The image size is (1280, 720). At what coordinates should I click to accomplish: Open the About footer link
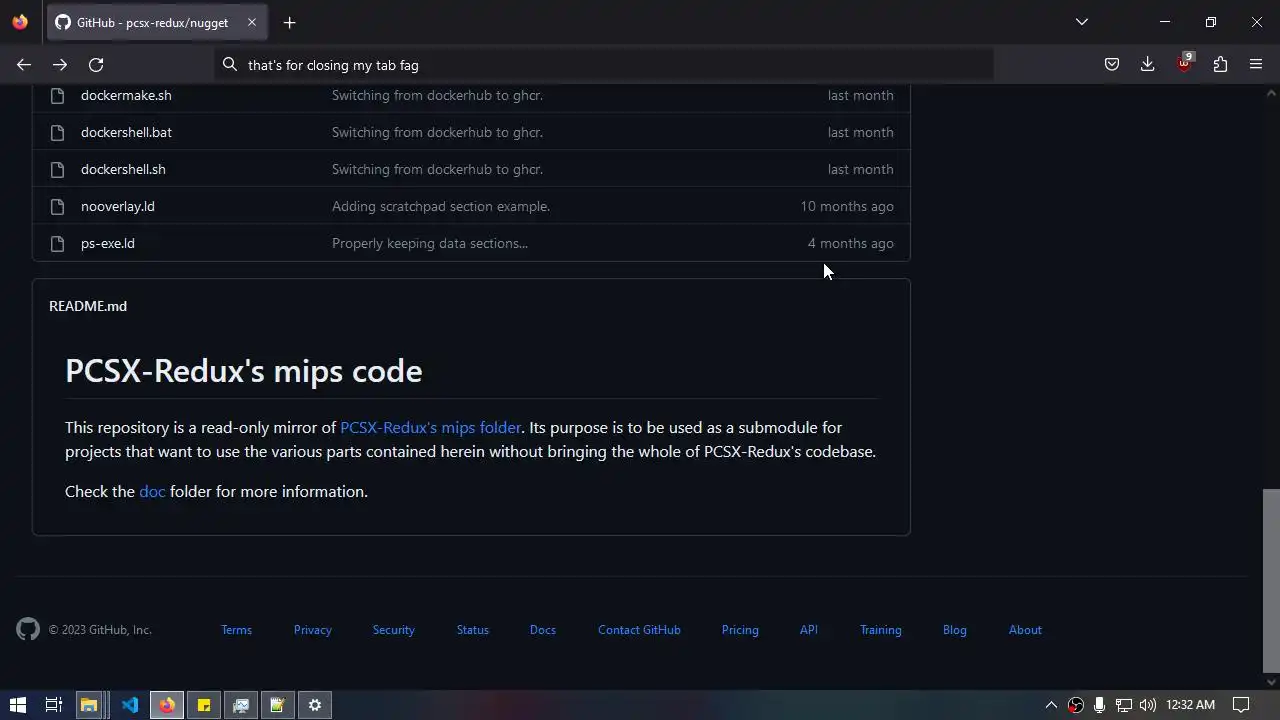1025,630
